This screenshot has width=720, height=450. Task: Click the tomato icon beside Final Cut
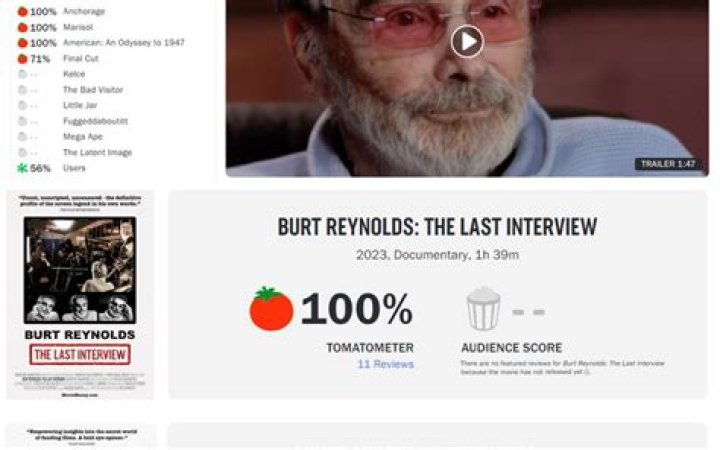tap(22, 59)
